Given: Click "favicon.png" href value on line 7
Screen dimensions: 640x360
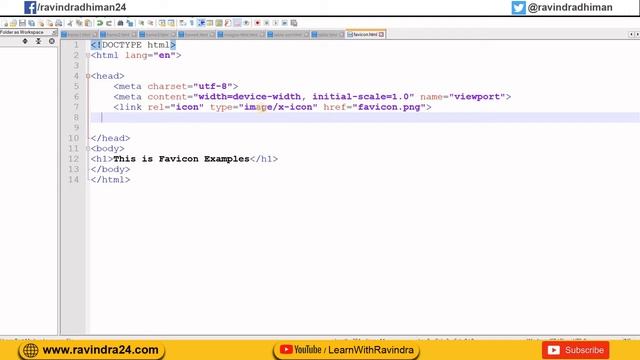Looking at the screenshot, I should pyautogui.click(x=389, y=107).
